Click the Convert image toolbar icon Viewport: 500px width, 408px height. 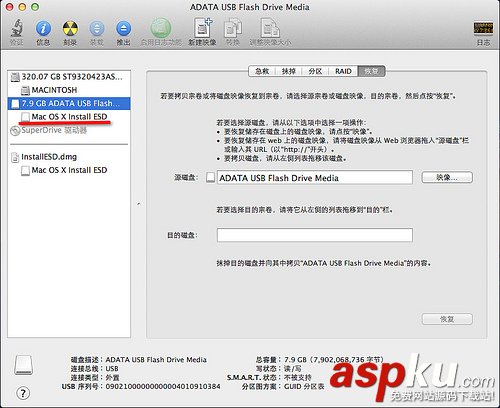coord(233,28)
